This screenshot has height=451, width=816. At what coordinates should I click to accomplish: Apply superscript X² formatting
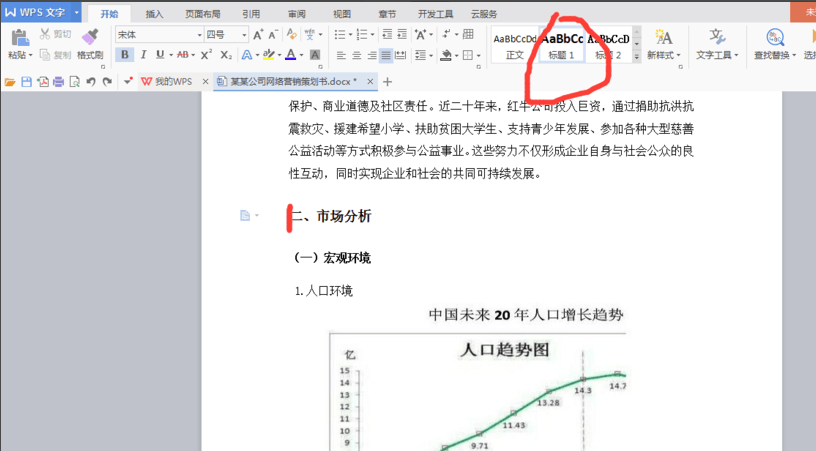coord(206,55)
